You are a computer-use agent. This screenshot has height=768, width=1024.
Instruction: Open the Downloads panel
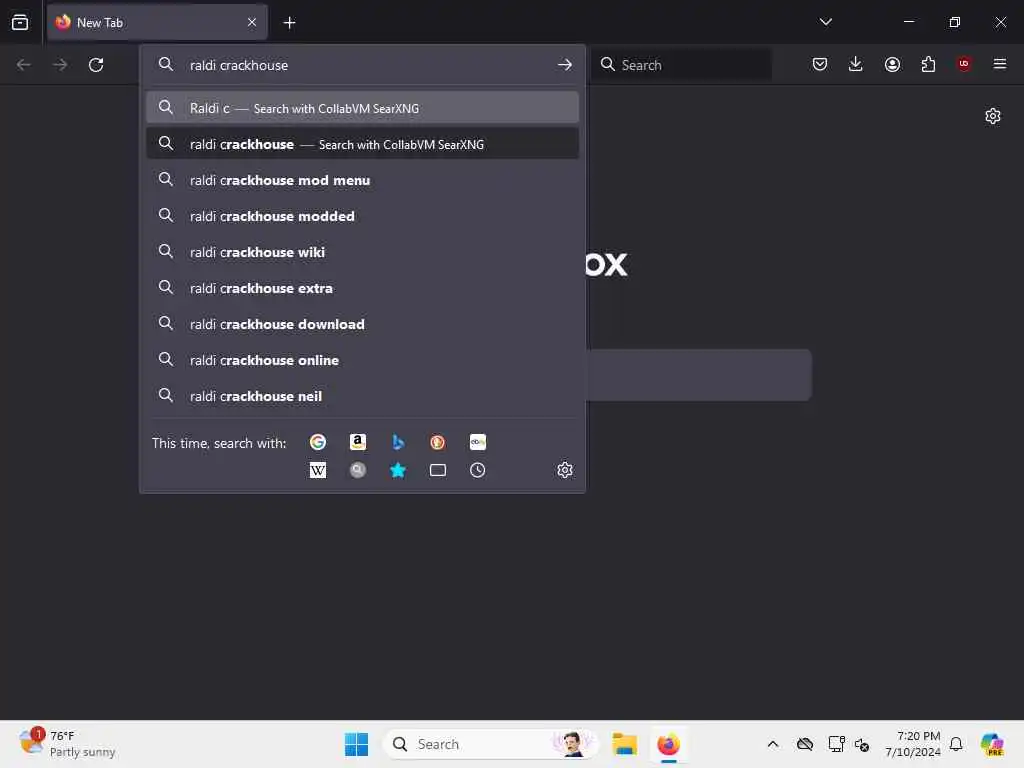click(x=856, y=64)
